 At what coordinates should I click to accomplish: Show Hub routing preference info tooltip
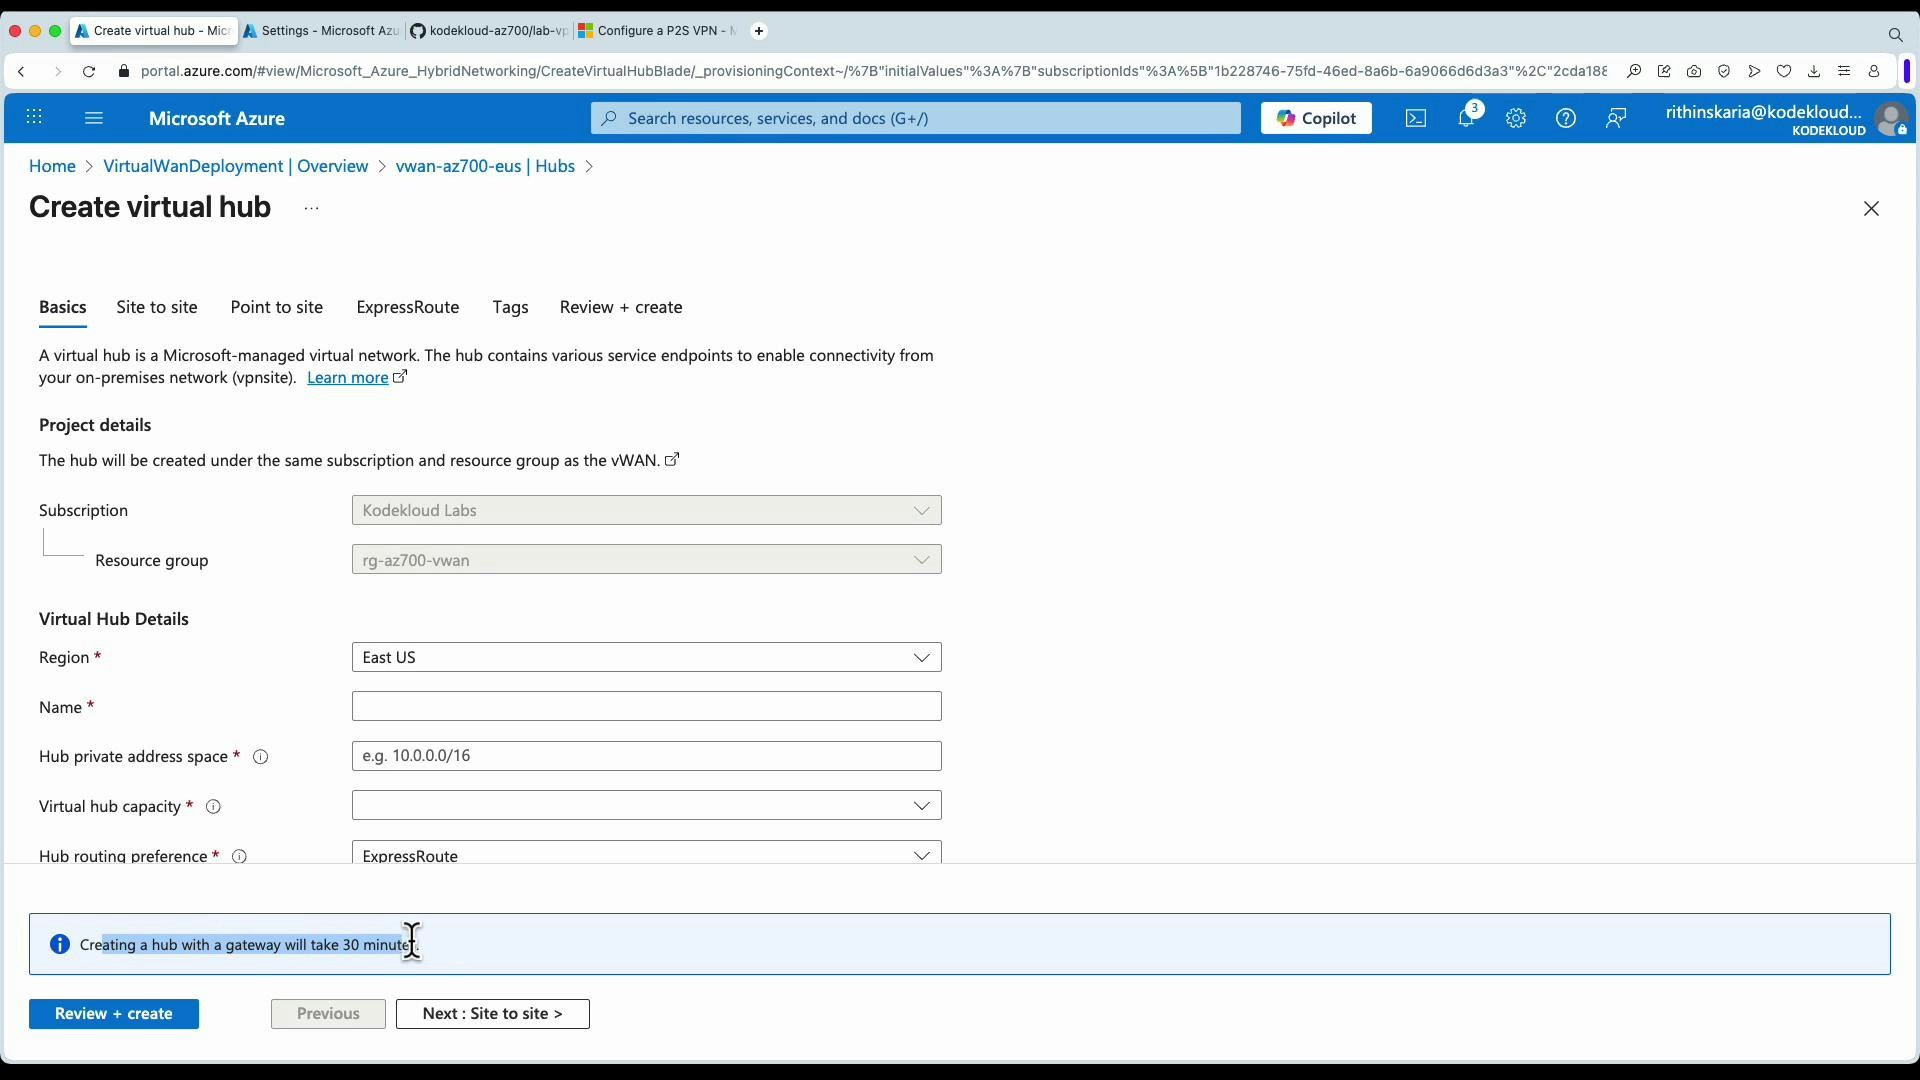pos(239,856)
